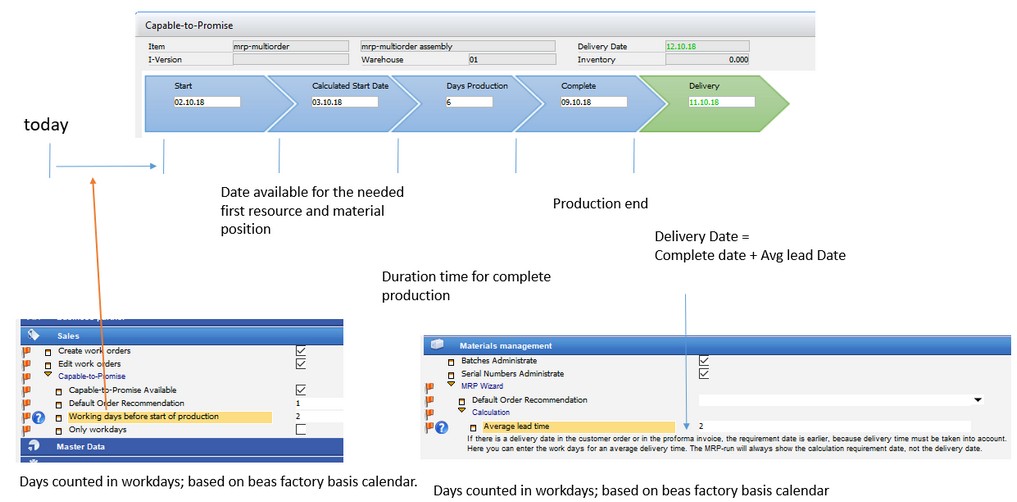The width and height of the screenshot is (1017, 502).
Task: Uncheck the Capable-to-Promise Available checkbox
Action: pos(300,390)
